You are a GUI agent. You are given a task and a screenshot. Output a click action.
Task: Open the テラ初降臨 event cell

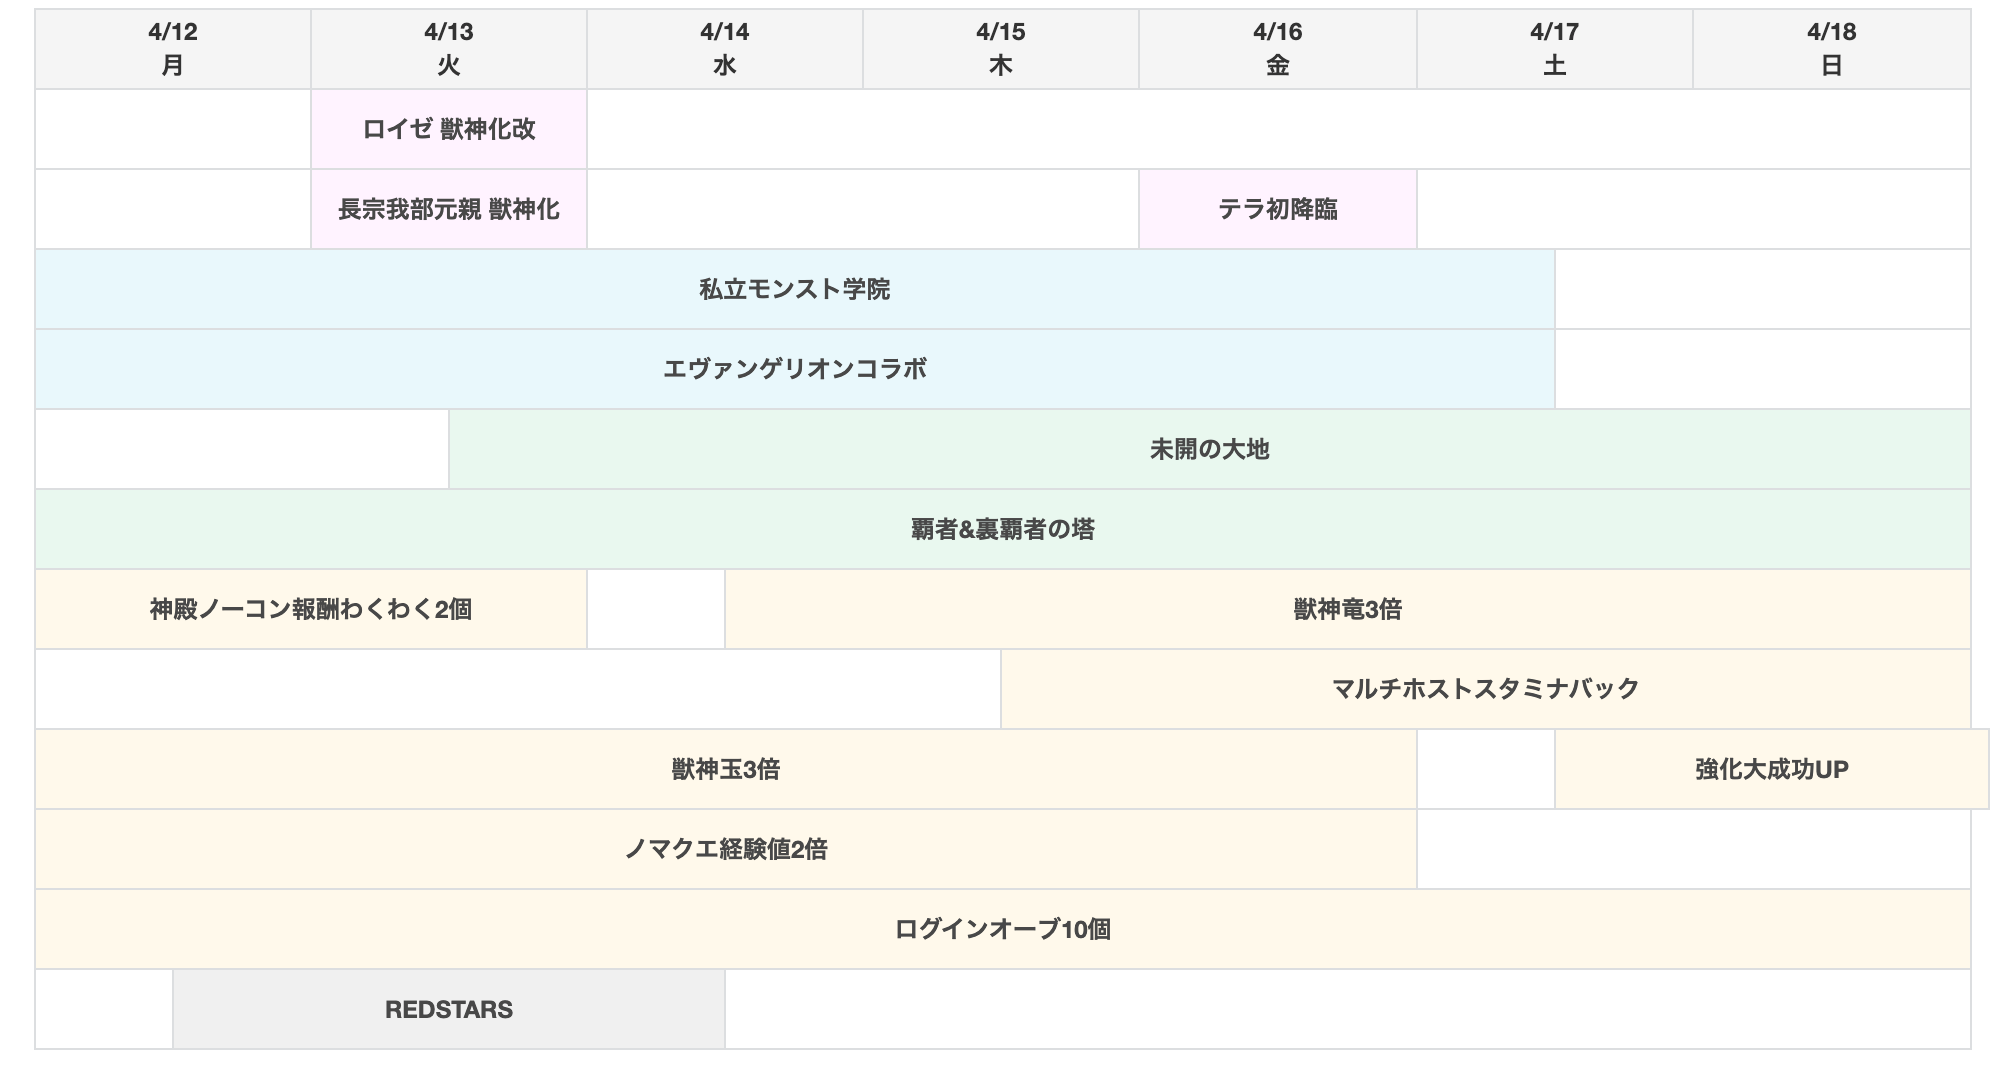tap(1278, 209)
